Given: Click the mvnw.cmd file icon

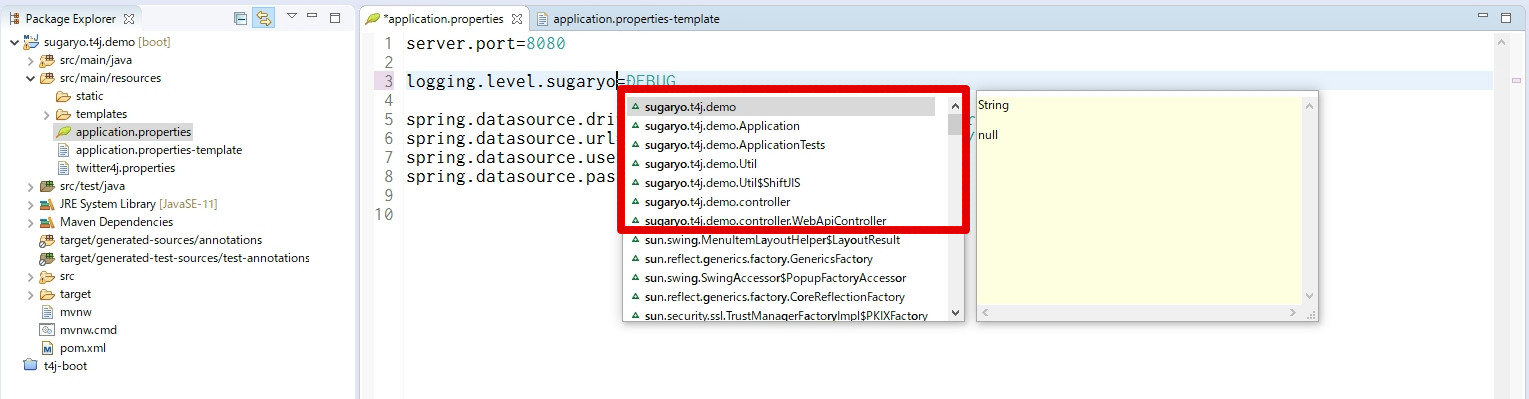Looking at the screenshot, I should (x=47, y=330).
